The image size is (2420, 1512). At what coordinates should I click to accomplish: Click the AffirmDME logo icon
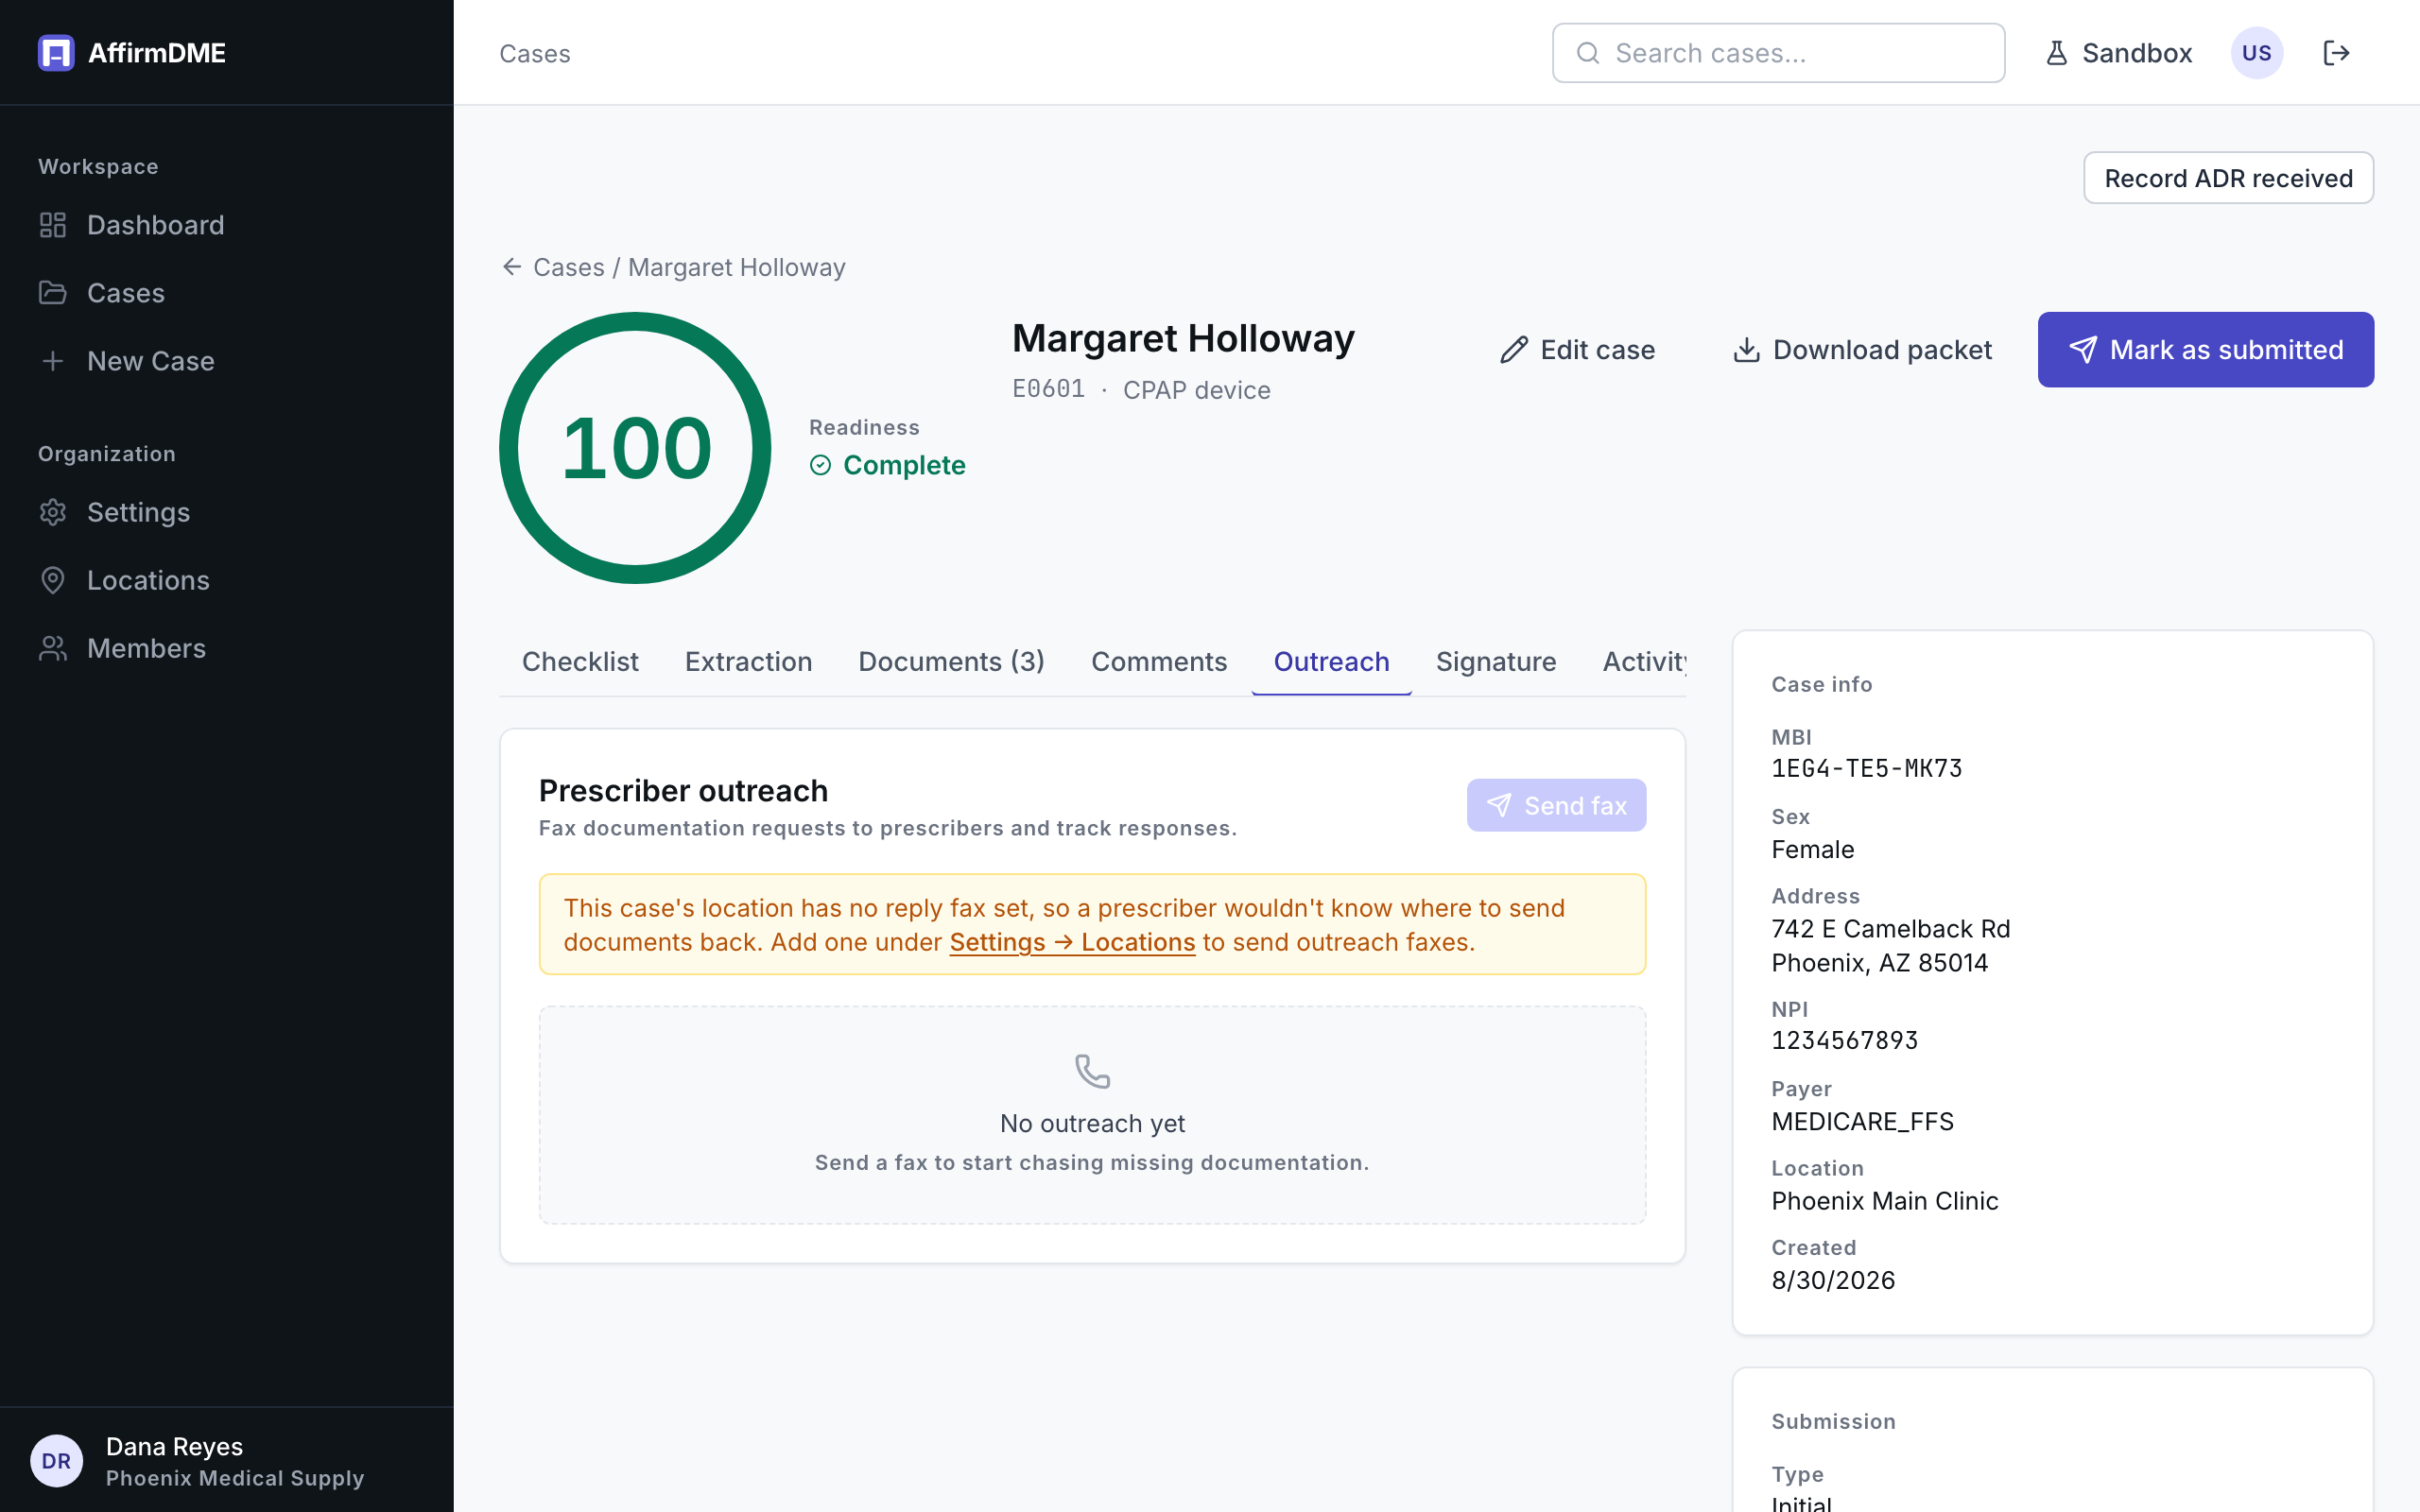click(56, 53)
